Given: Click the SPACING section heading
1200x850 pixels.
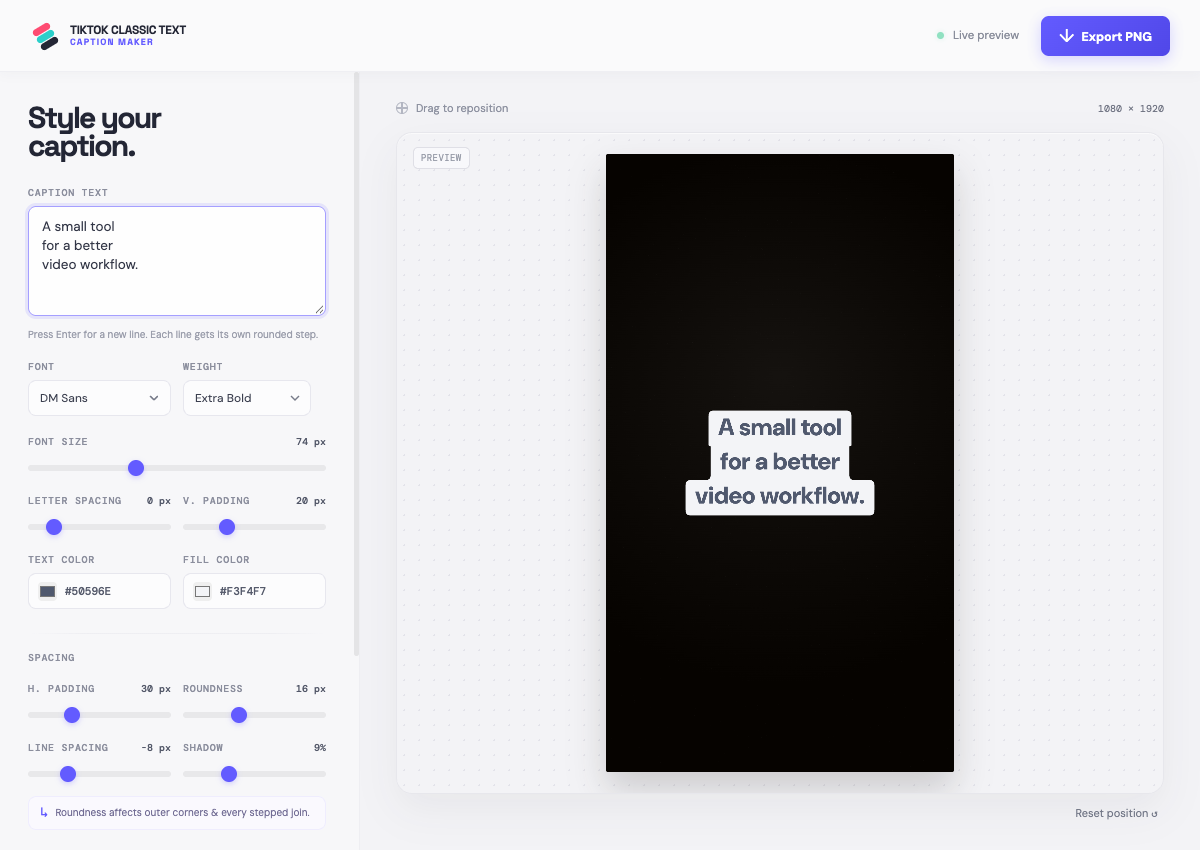Looking at the screenshot, I should (51, 658).
